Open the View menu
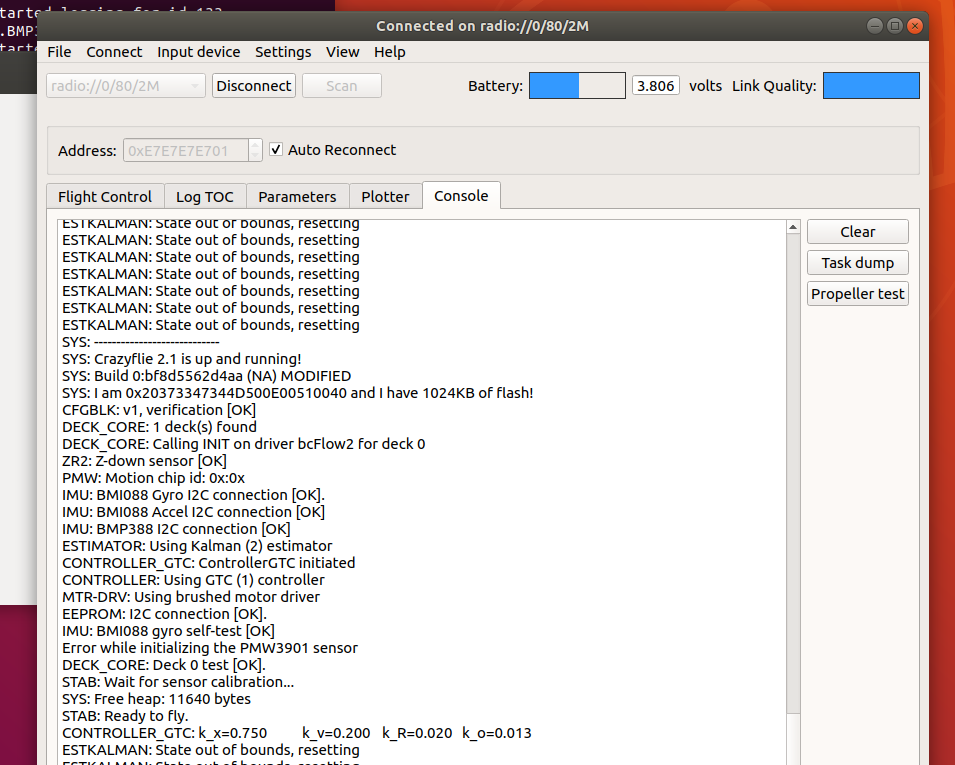Screen dimensions: 955x765 pyautogui.click(x=342, y=52)
